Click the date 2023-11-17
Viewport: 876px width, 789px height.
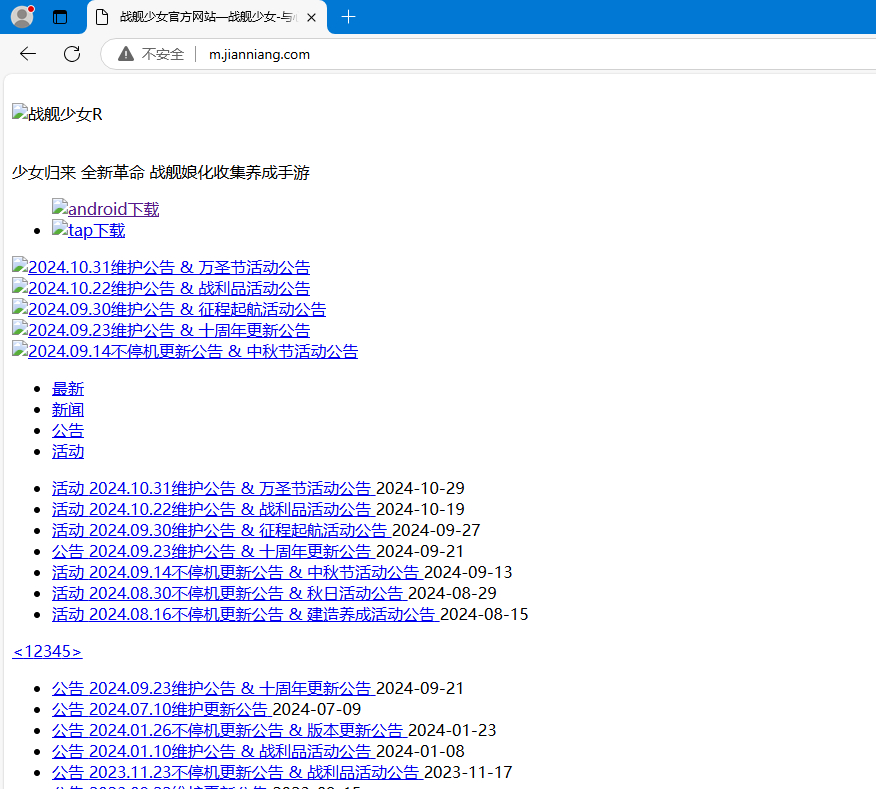[x=468, y=772]
